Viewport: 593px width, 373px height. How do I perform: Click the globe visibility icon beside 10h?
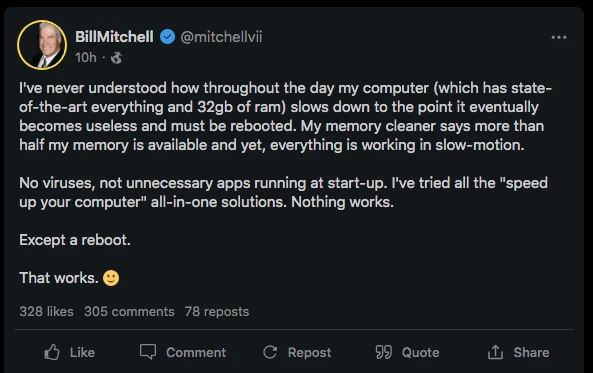click(x=116, y=58)
